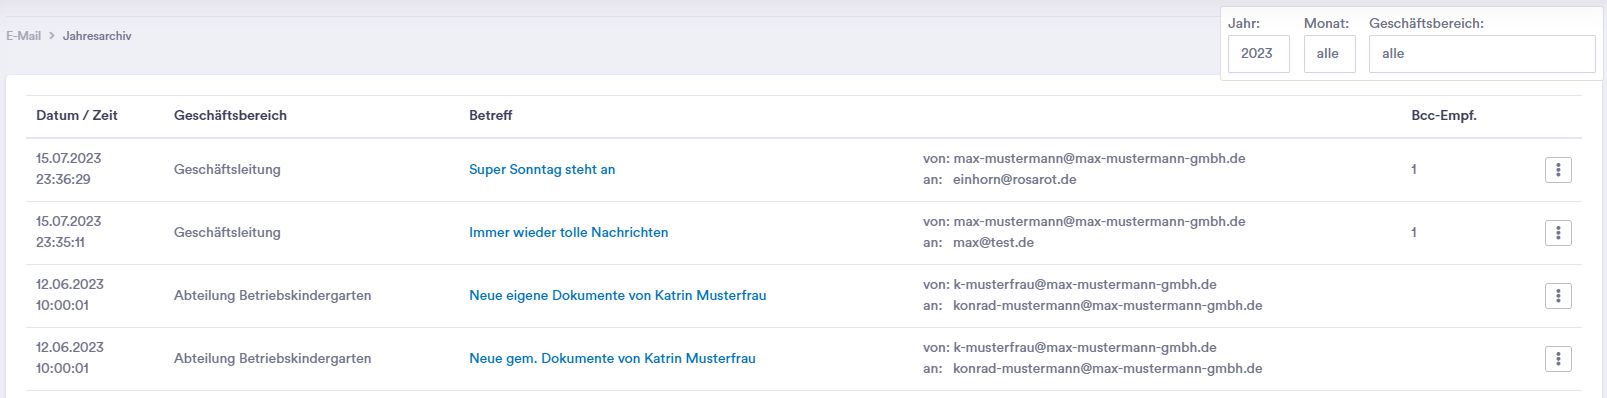
Task: Click recipient einhorn@rosarot.de
Action: point(1015,180)
